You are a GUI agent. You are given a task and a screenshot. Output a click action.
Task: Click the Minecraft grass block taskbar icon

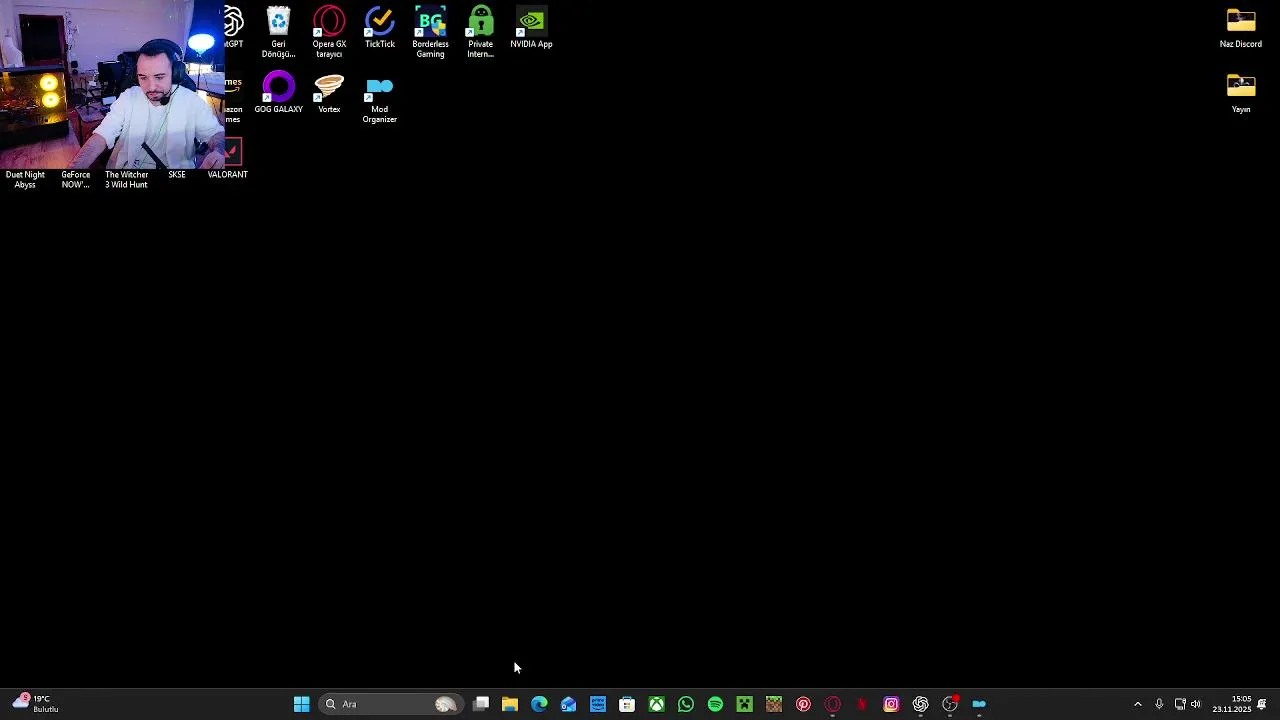click(x=774, y=704)
